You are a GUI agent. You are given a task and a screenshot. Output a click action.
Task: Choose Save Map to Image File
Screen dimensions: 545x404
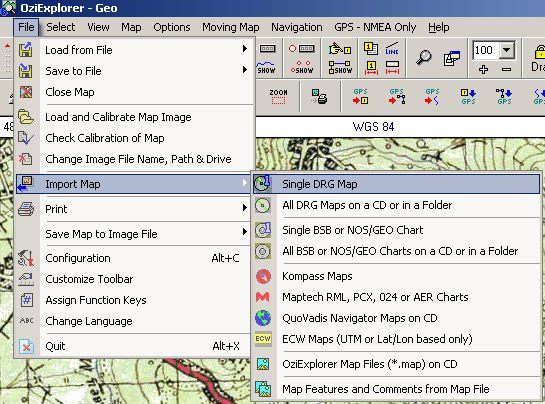coord(134,234)
